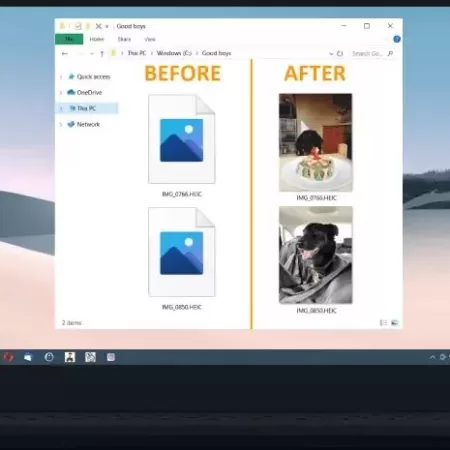Select the dog in car photo thumbnail
The width and height of the screenshot is (450, 450).
point(315,255)
